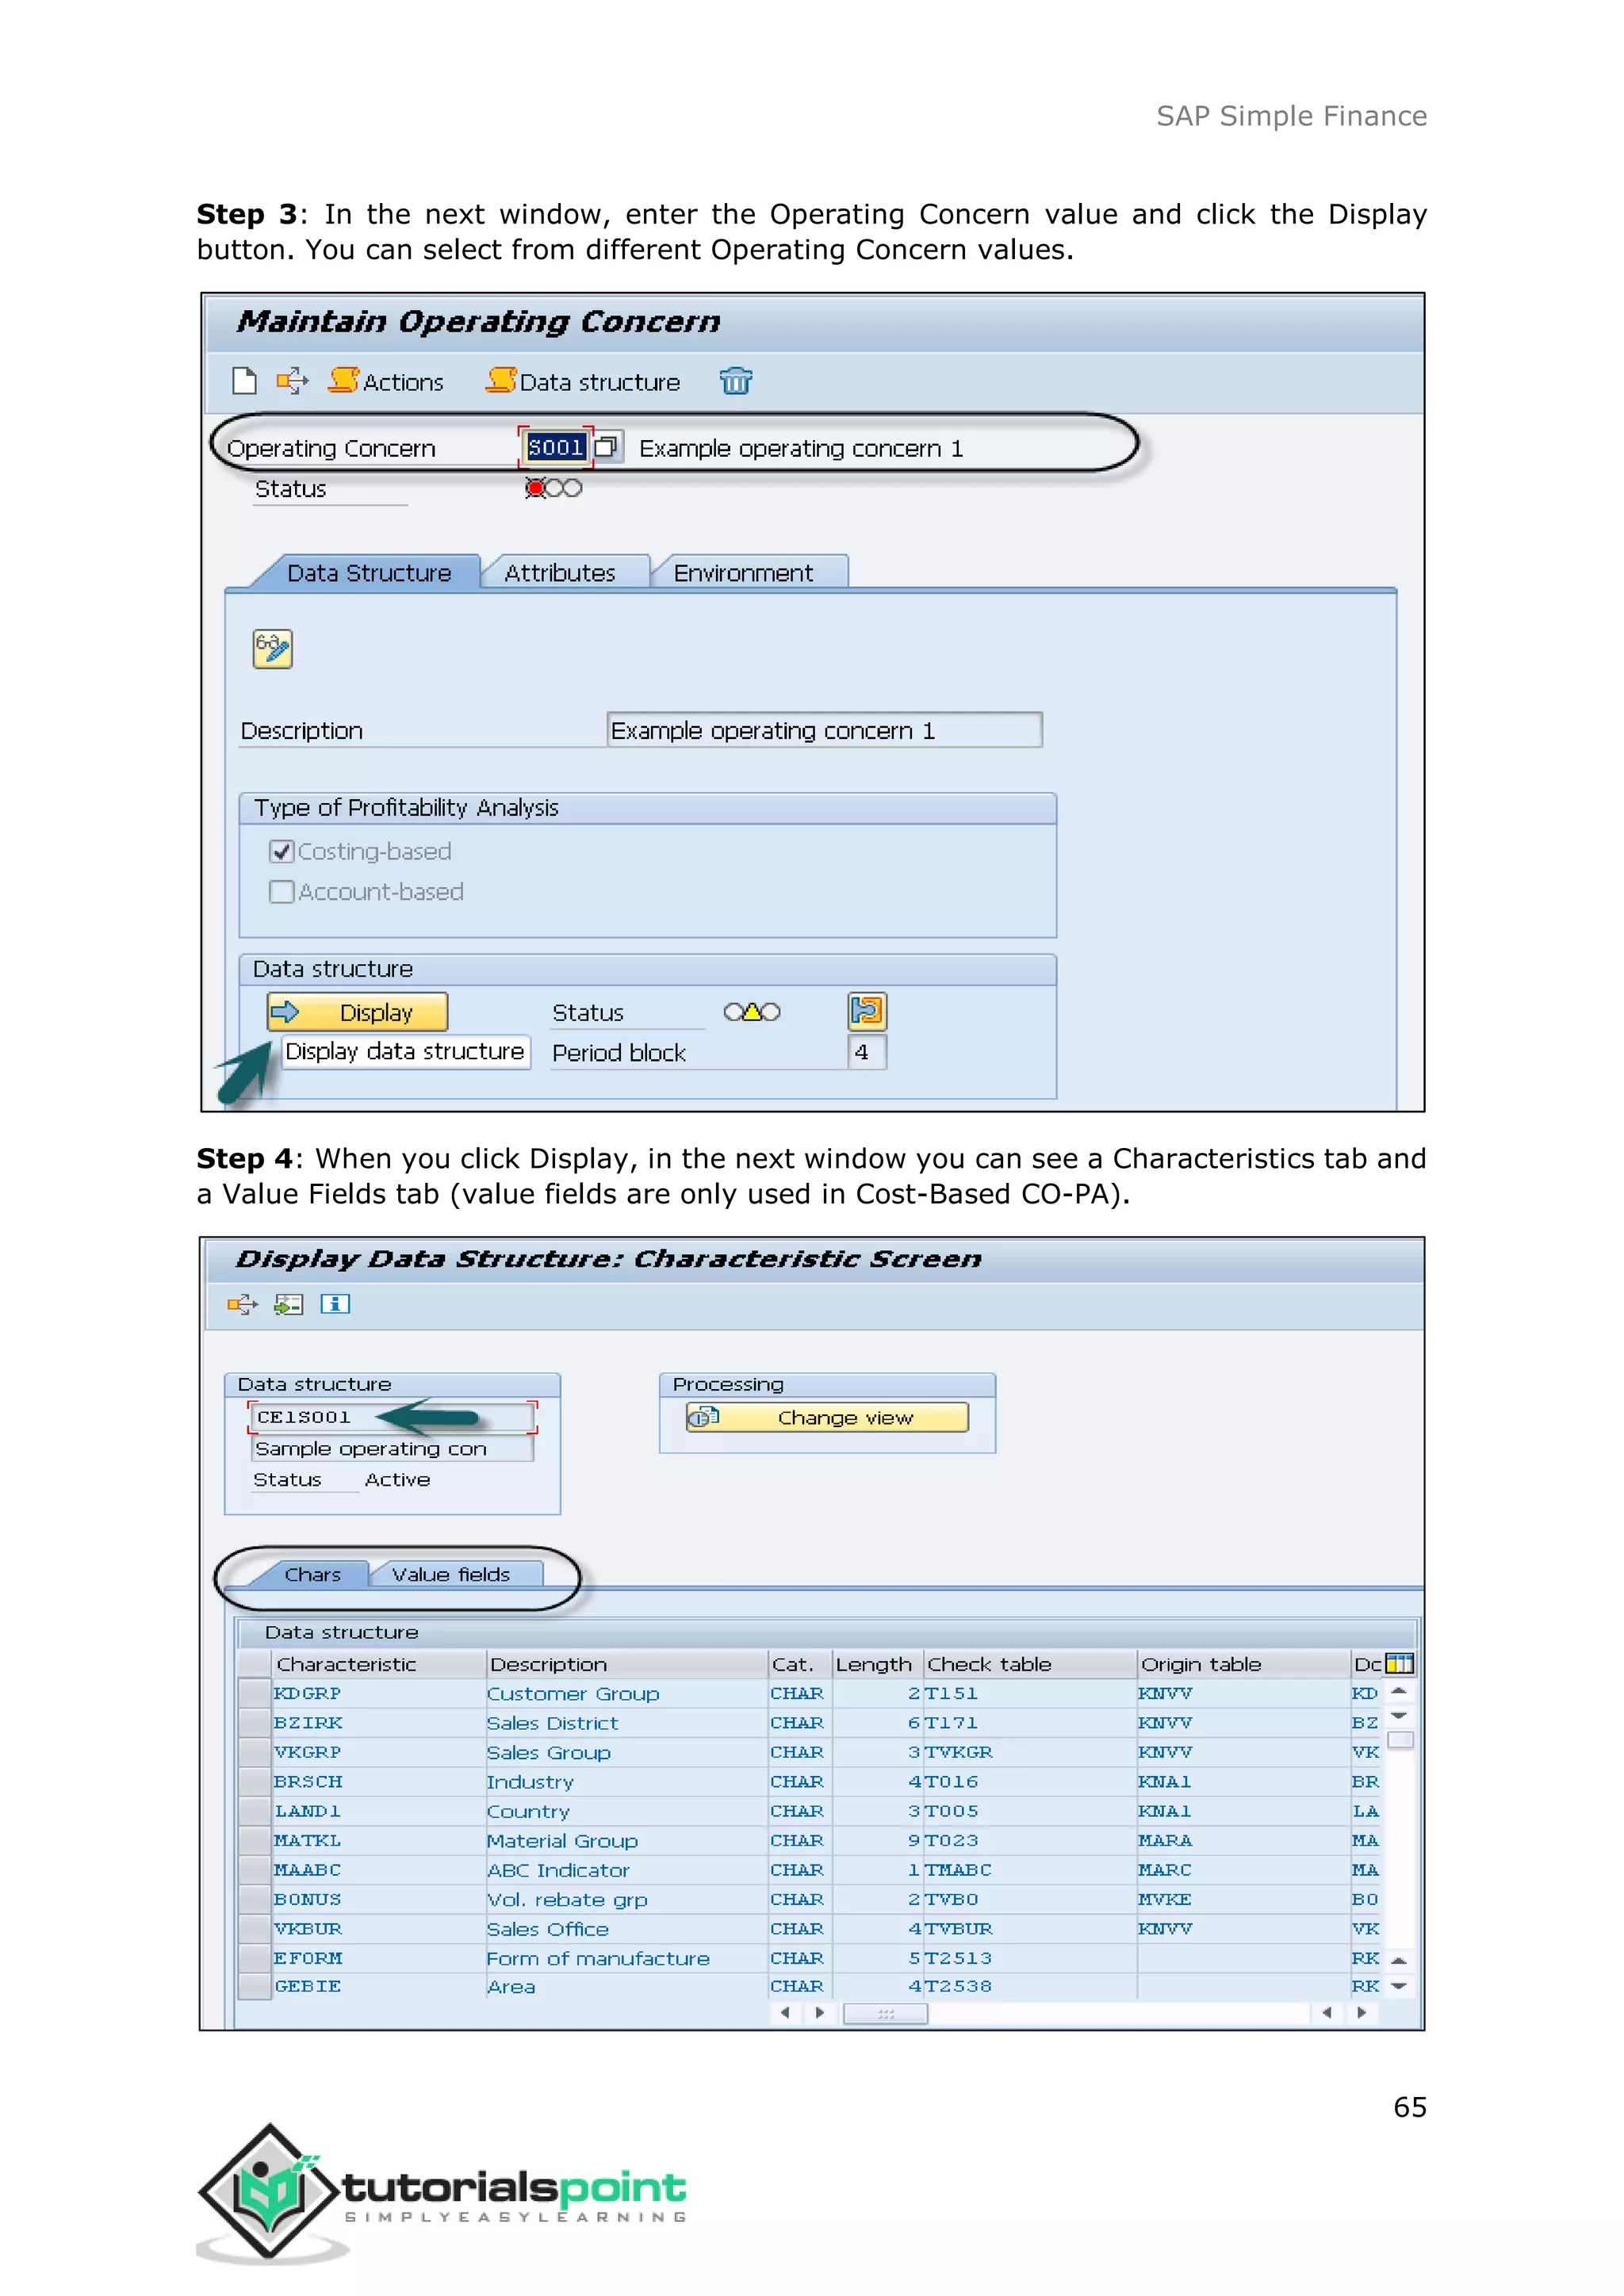
Task: Click the Create new document icon in Maintain Operating Concern
Action: [244, 381]
